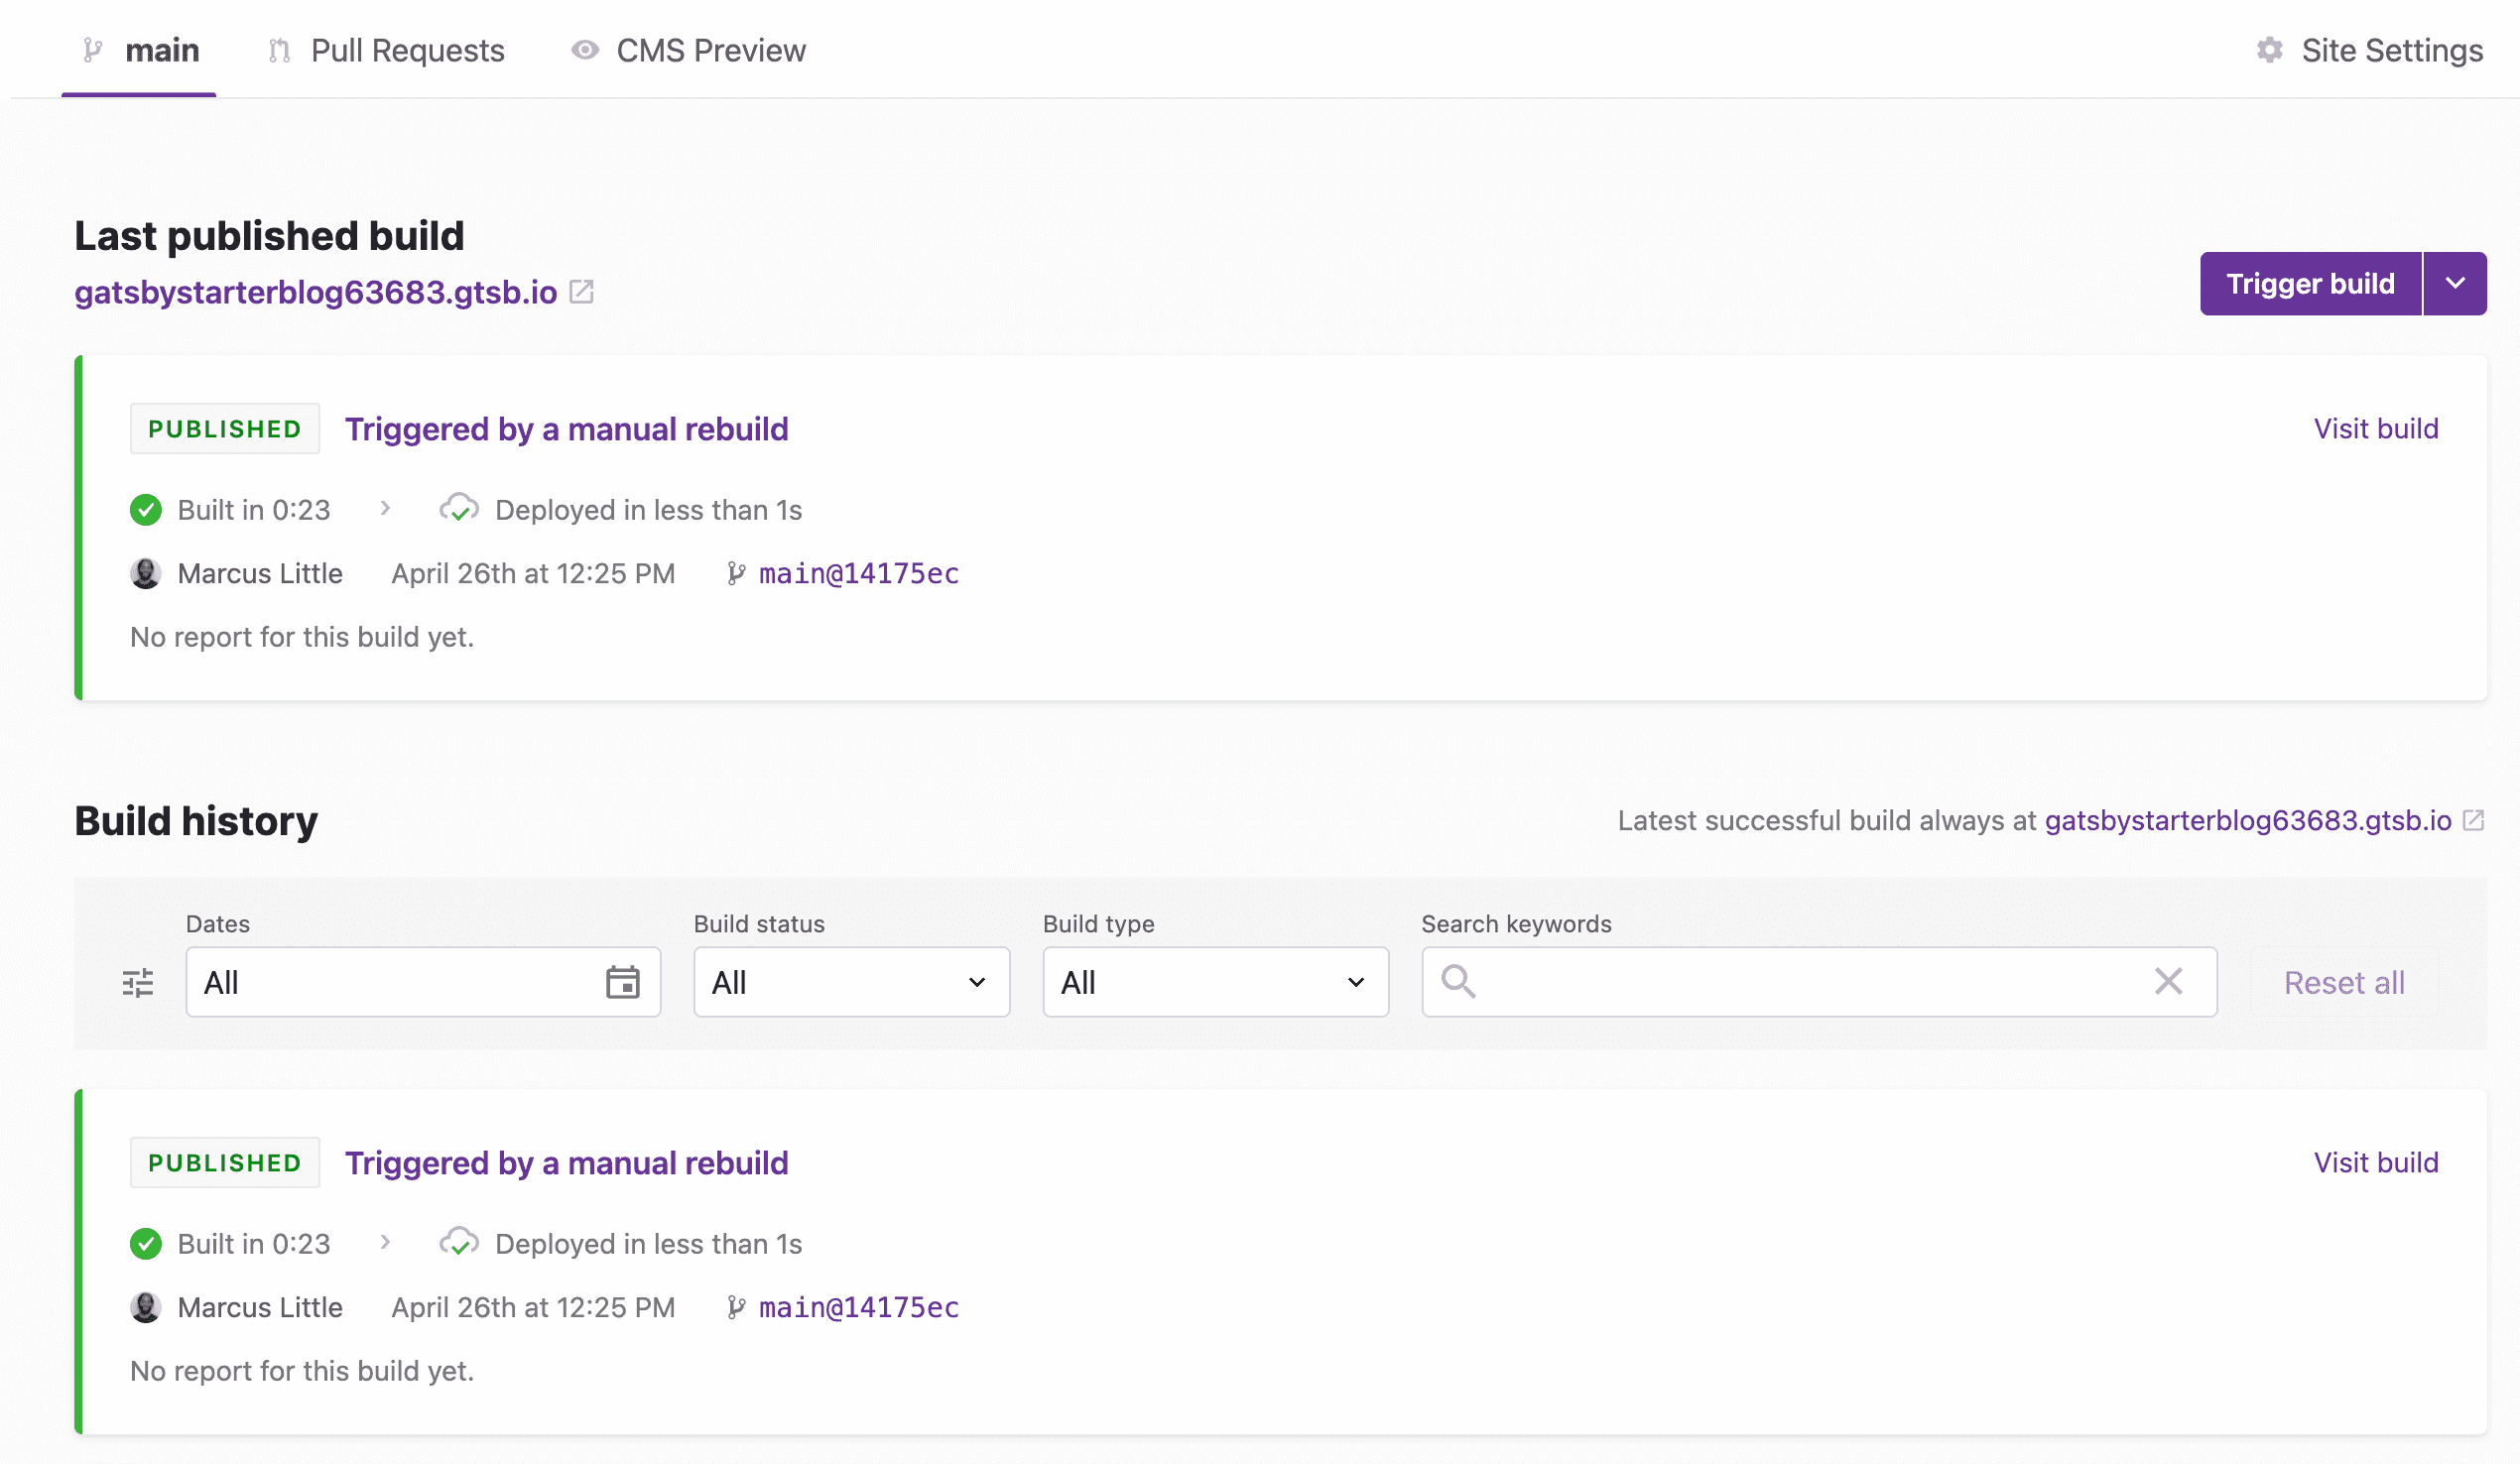Expand the Trigger build dropdown arrow

[2455, 284]
